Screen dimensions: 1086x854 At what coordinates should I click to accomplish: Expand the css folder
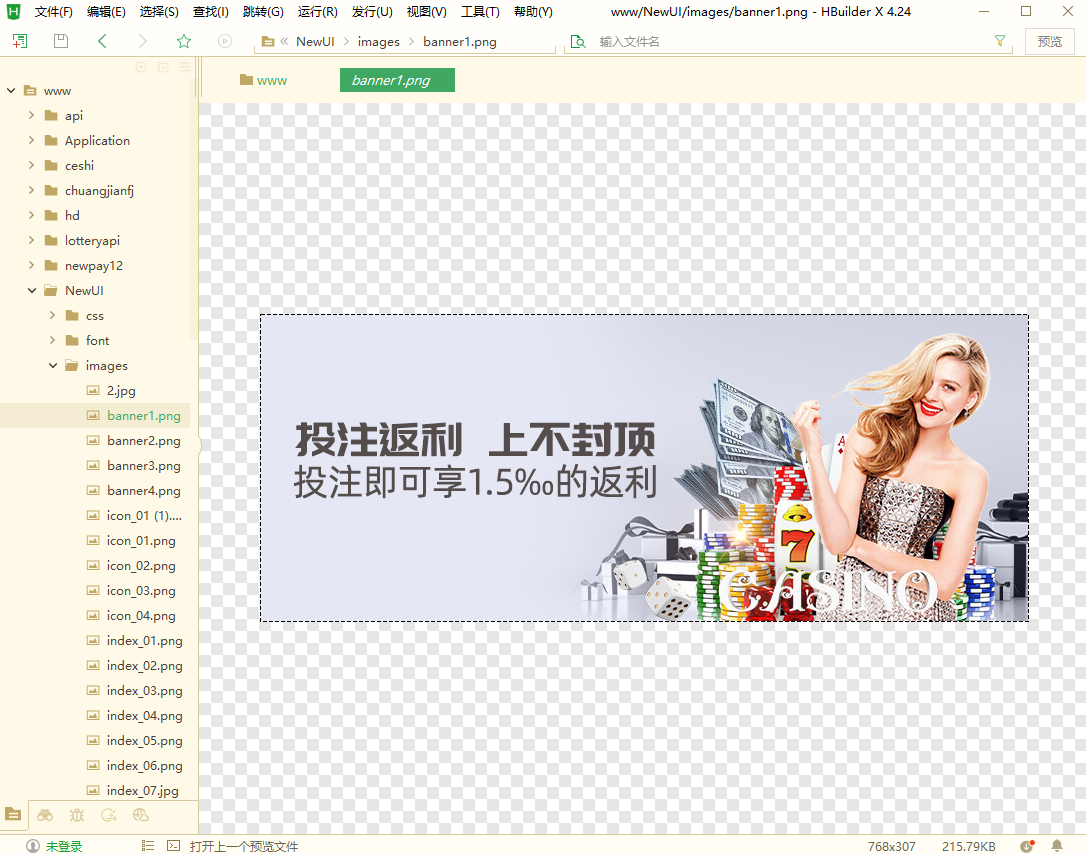pos(53,316)
